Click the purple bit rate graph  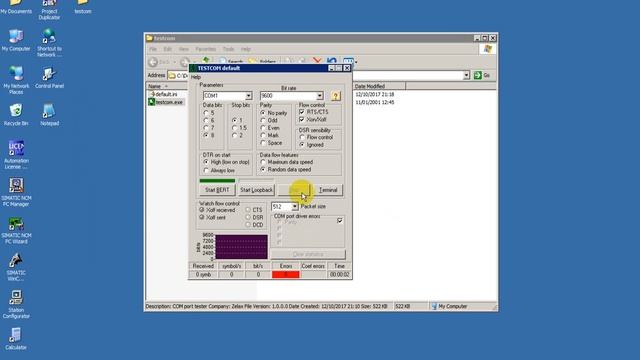point(242,247)
